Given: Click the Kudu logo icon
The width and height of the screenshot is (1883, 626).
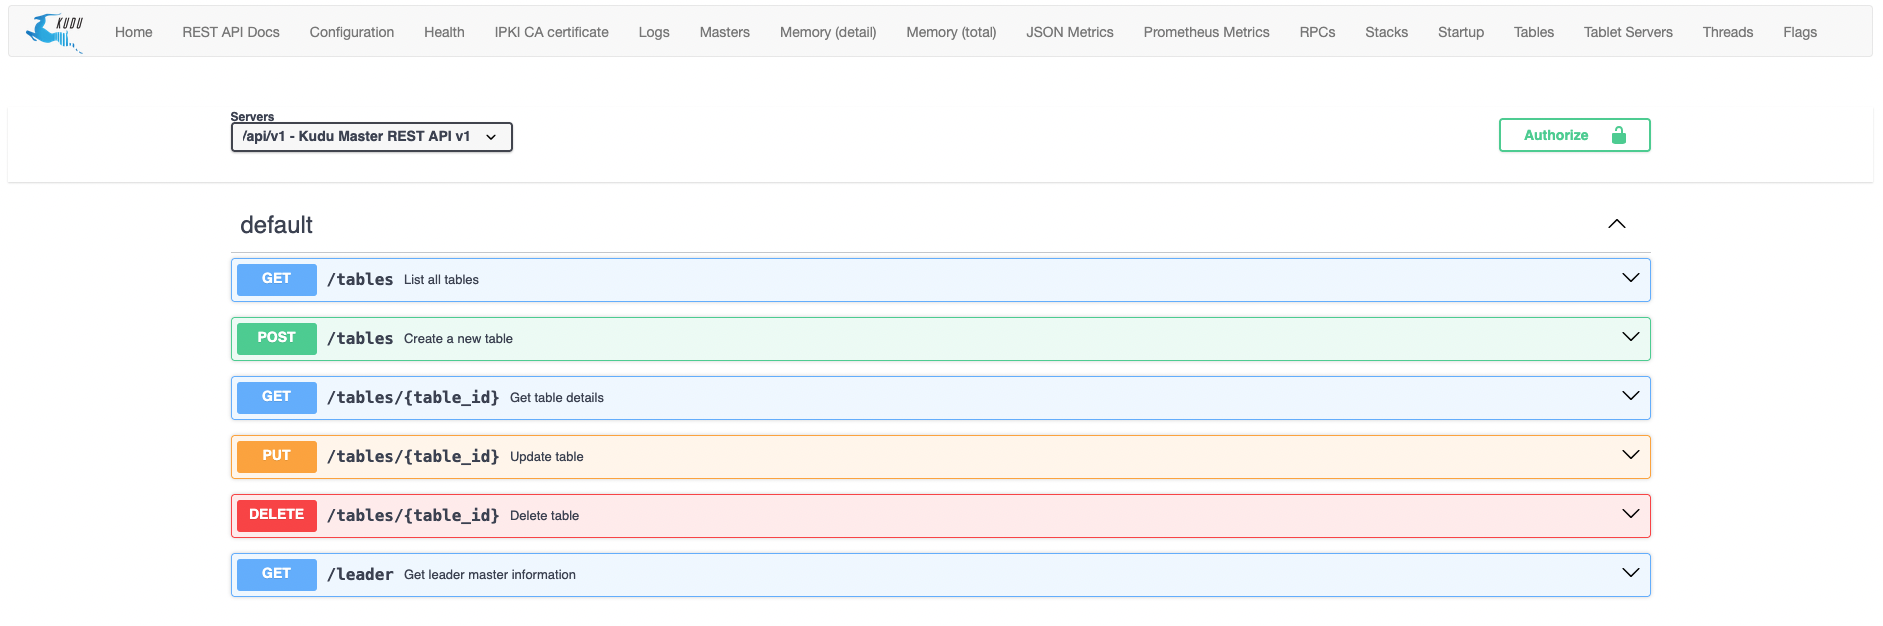Looking at the screenshot, I should [x=55, y=32].
